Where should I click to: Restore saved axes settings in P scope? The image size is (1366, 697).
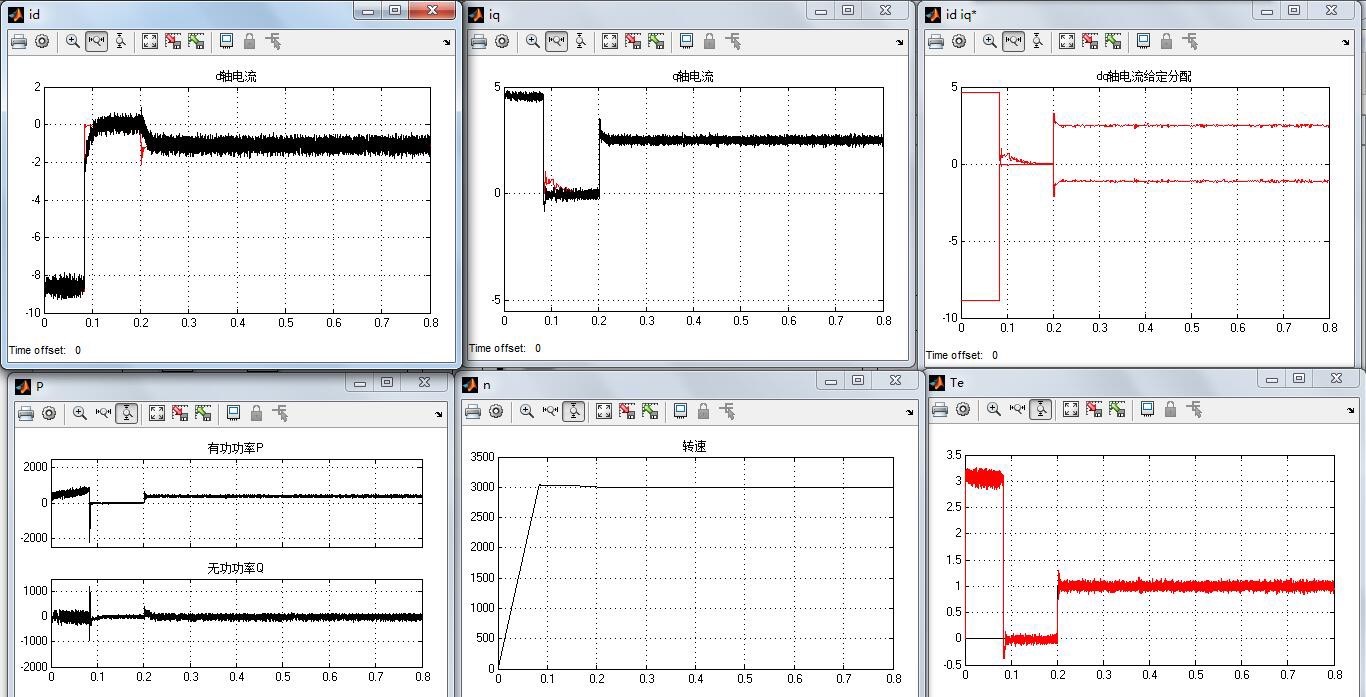click(203, 413)
